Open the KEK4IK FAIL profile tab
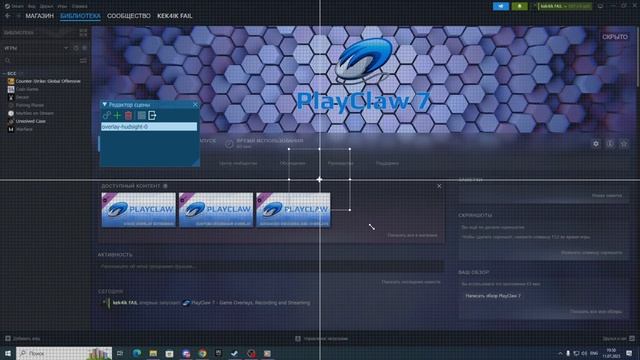Viewport: 640px width, 360px height. click(175, 16)
